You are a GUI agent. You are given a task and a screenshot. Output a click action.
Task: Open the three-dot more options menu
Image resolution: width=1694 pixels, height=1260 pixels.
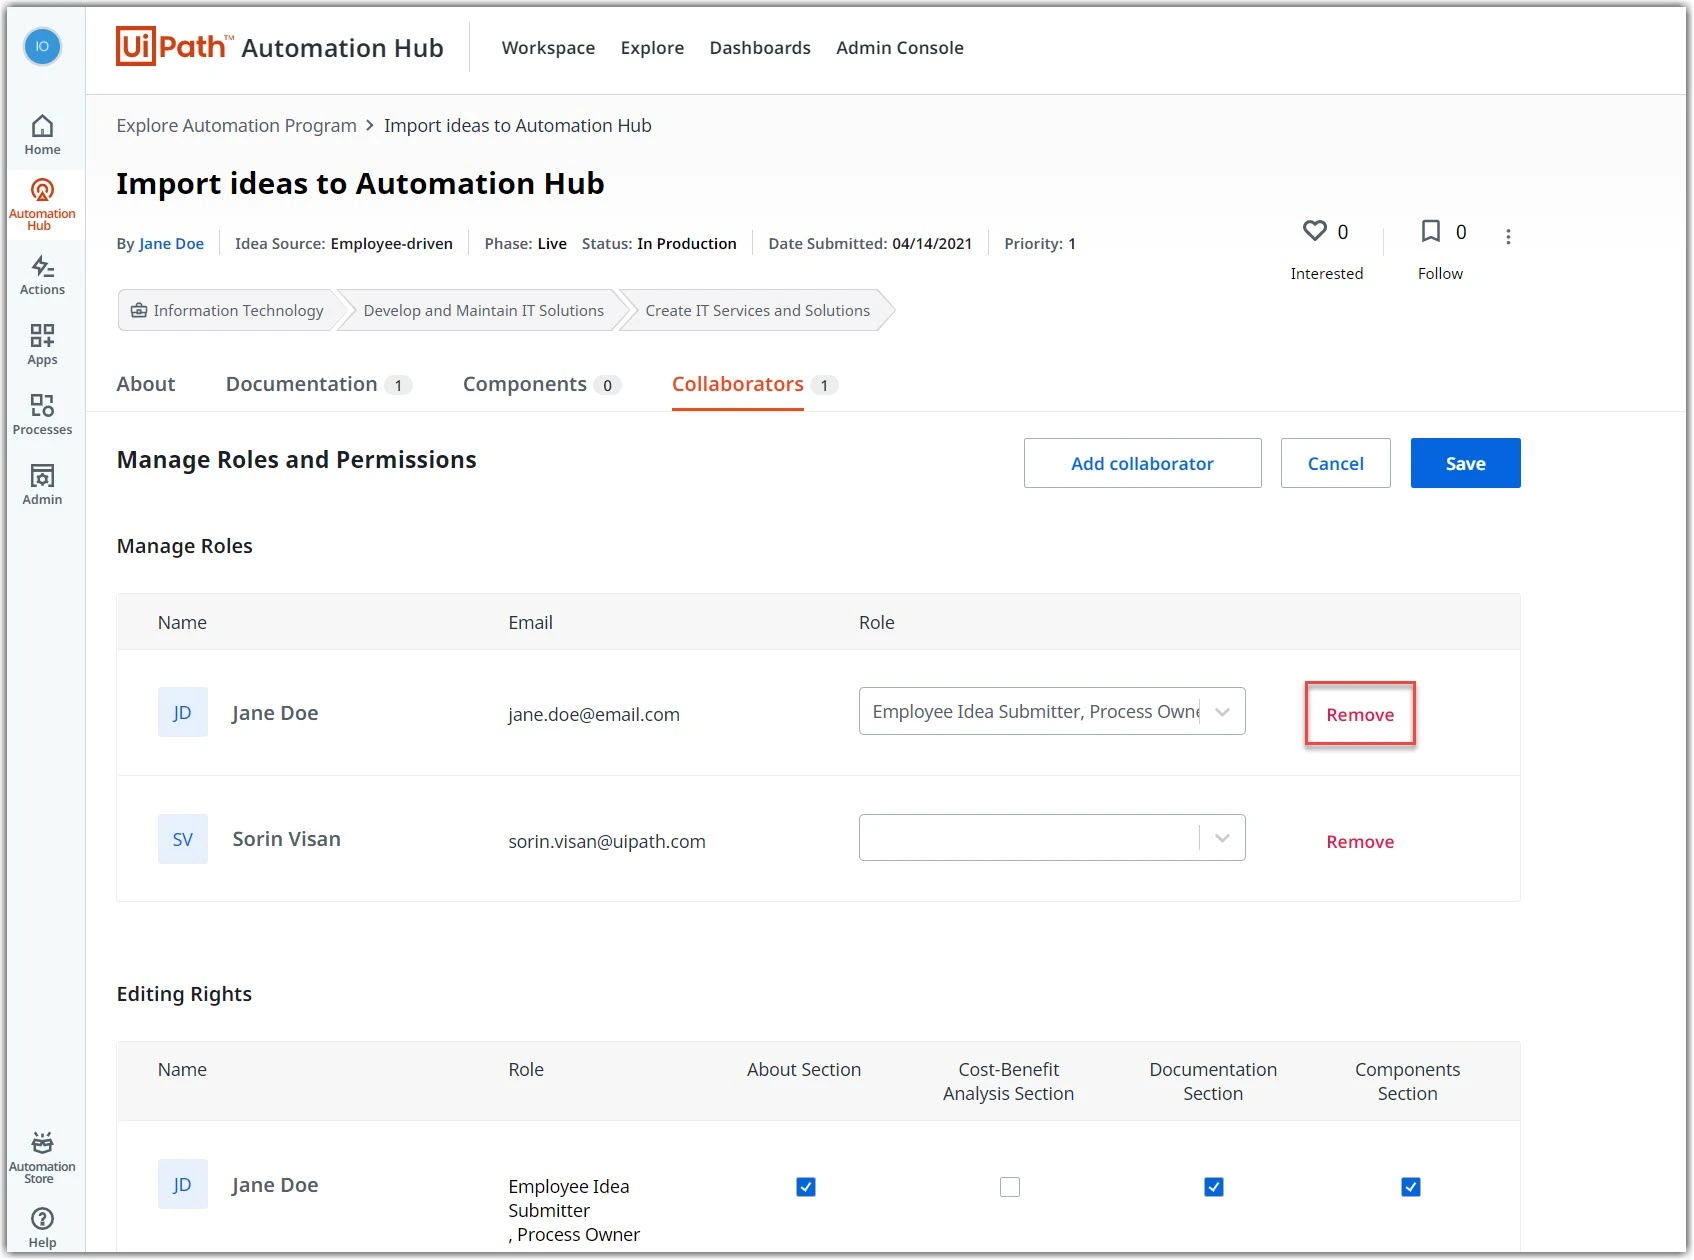pos(1508,236)
